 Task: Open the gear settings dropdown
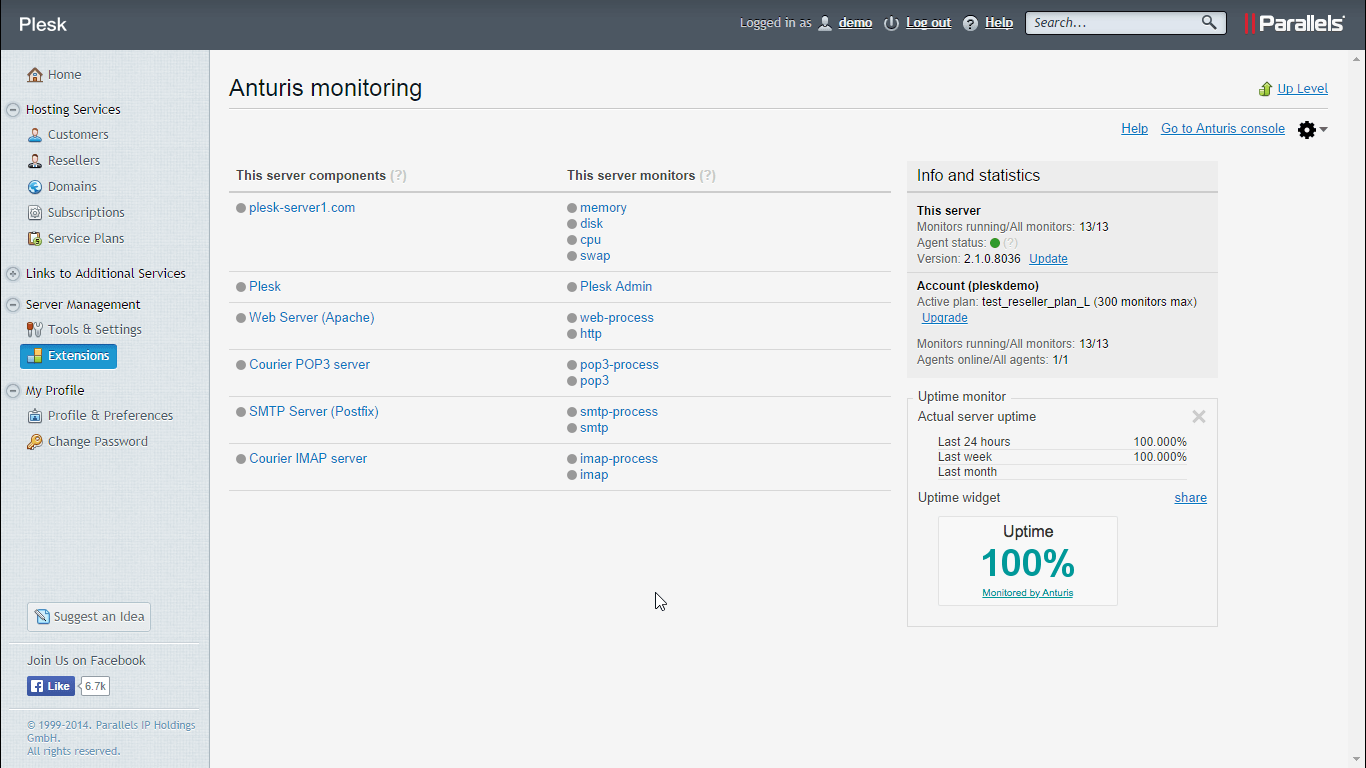(1311, 130)
